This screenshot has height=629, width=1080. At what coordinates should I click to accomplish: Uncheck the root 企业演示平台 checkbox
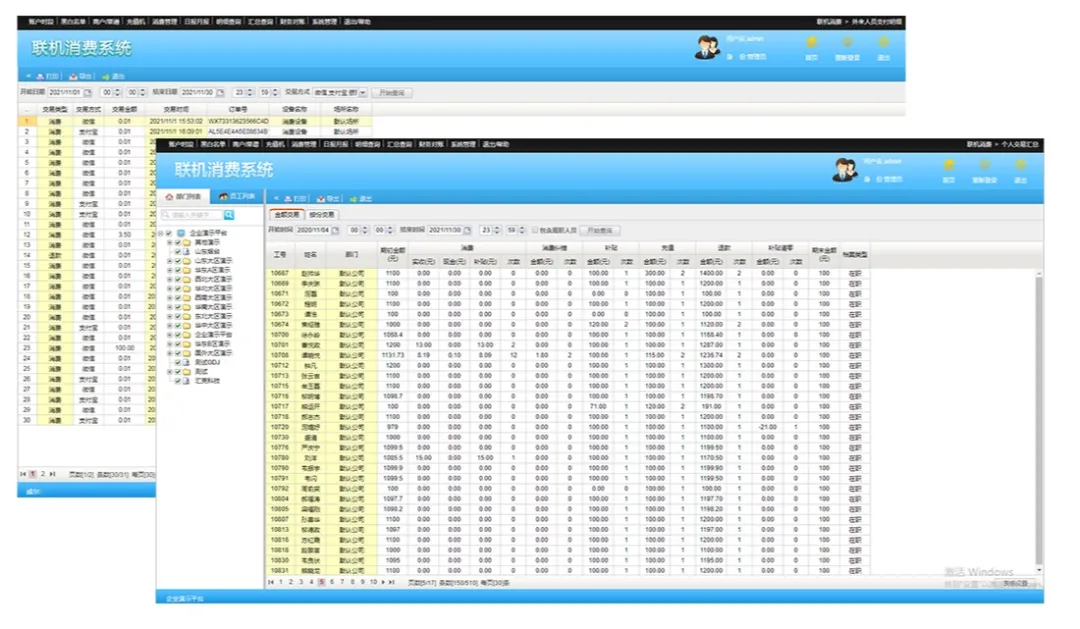pyautogui.click(x=169, y=233)
